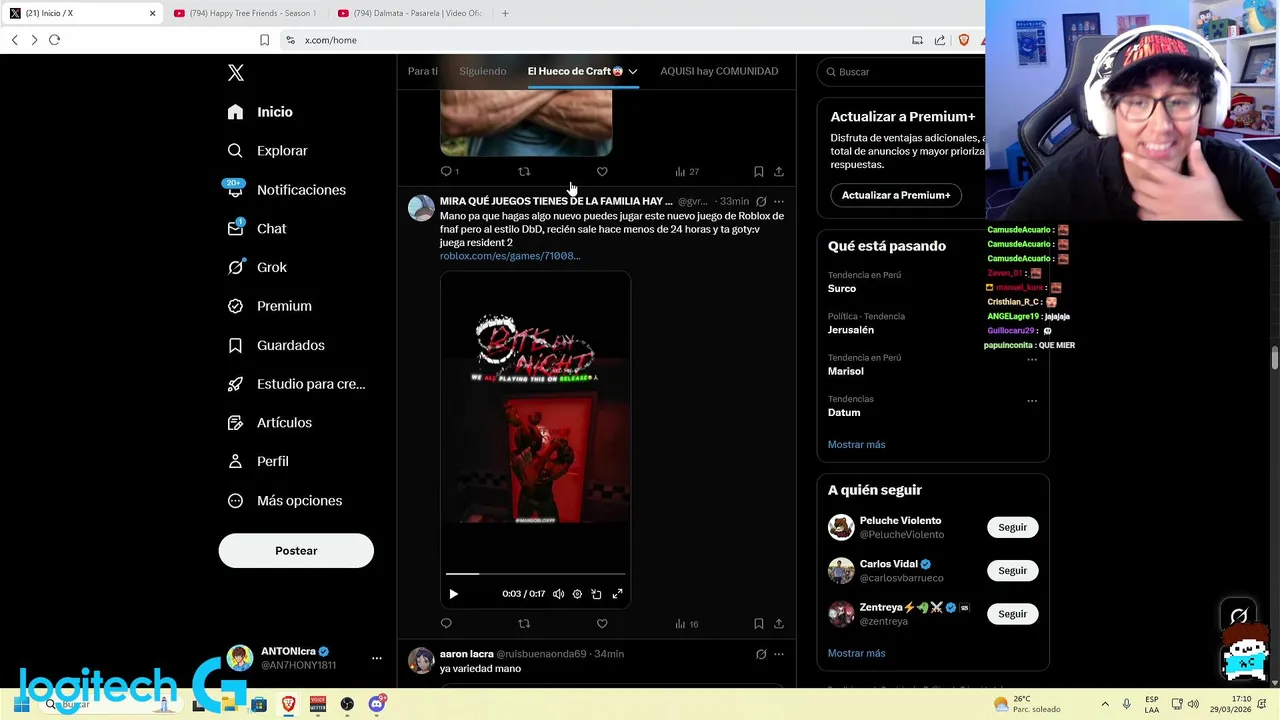Open Artículos from the sidebar
Viewport: 1280px width, 720px height.
[269, 423]
